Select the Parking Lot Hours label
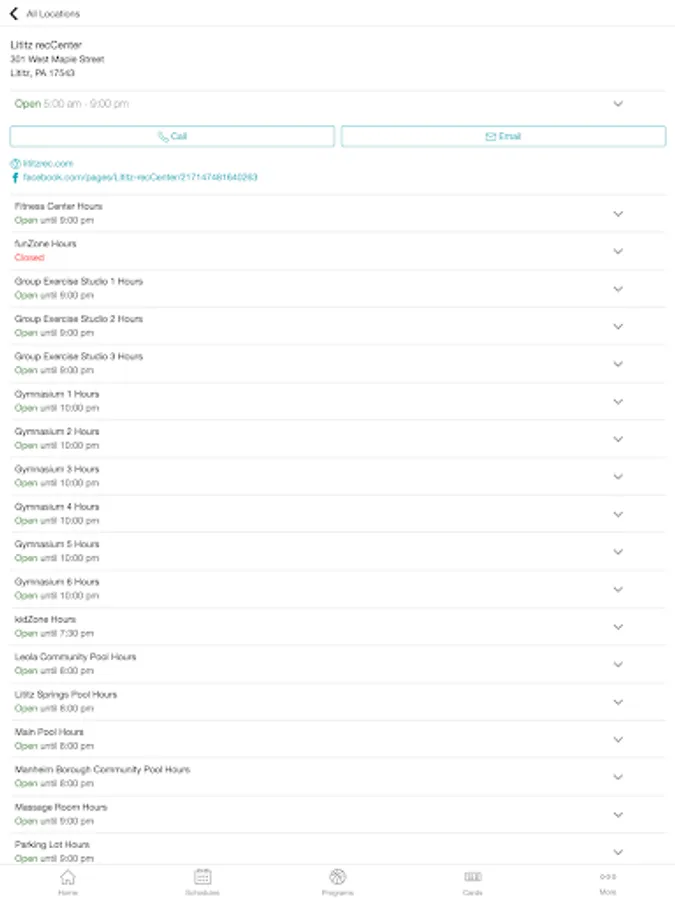The height and width of the screenshot is (900, 675). pyautogui.click(x=52, y=844)
